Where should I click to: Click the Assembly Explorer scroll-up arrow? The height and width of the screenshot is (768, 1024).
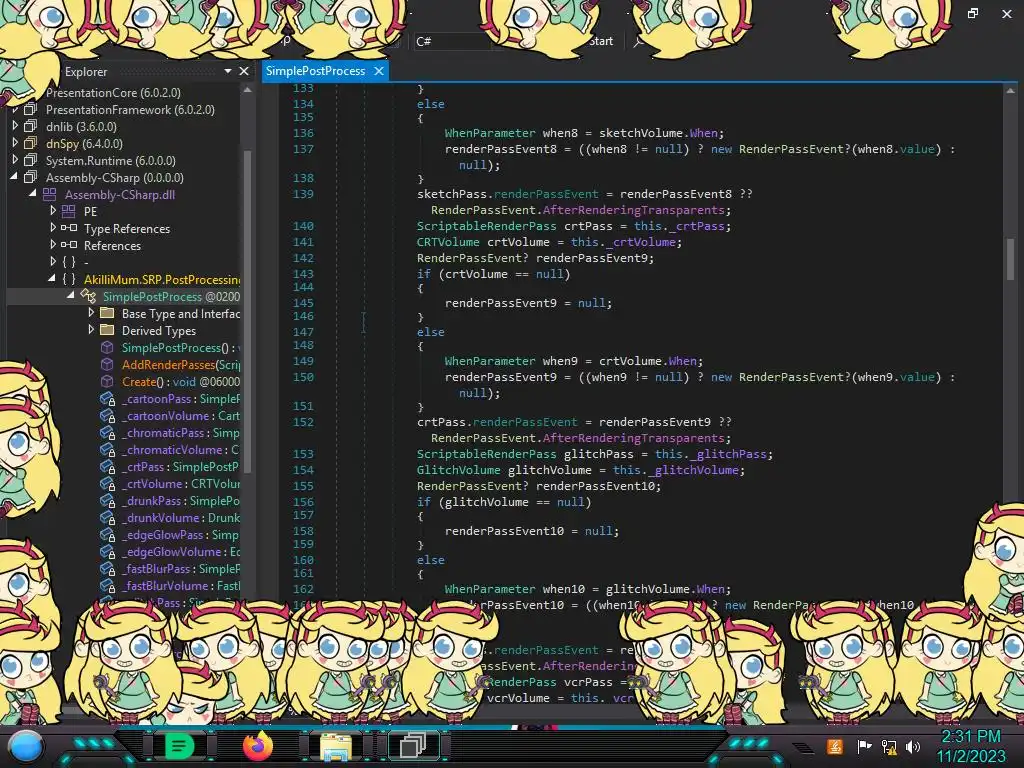[248, 90]
